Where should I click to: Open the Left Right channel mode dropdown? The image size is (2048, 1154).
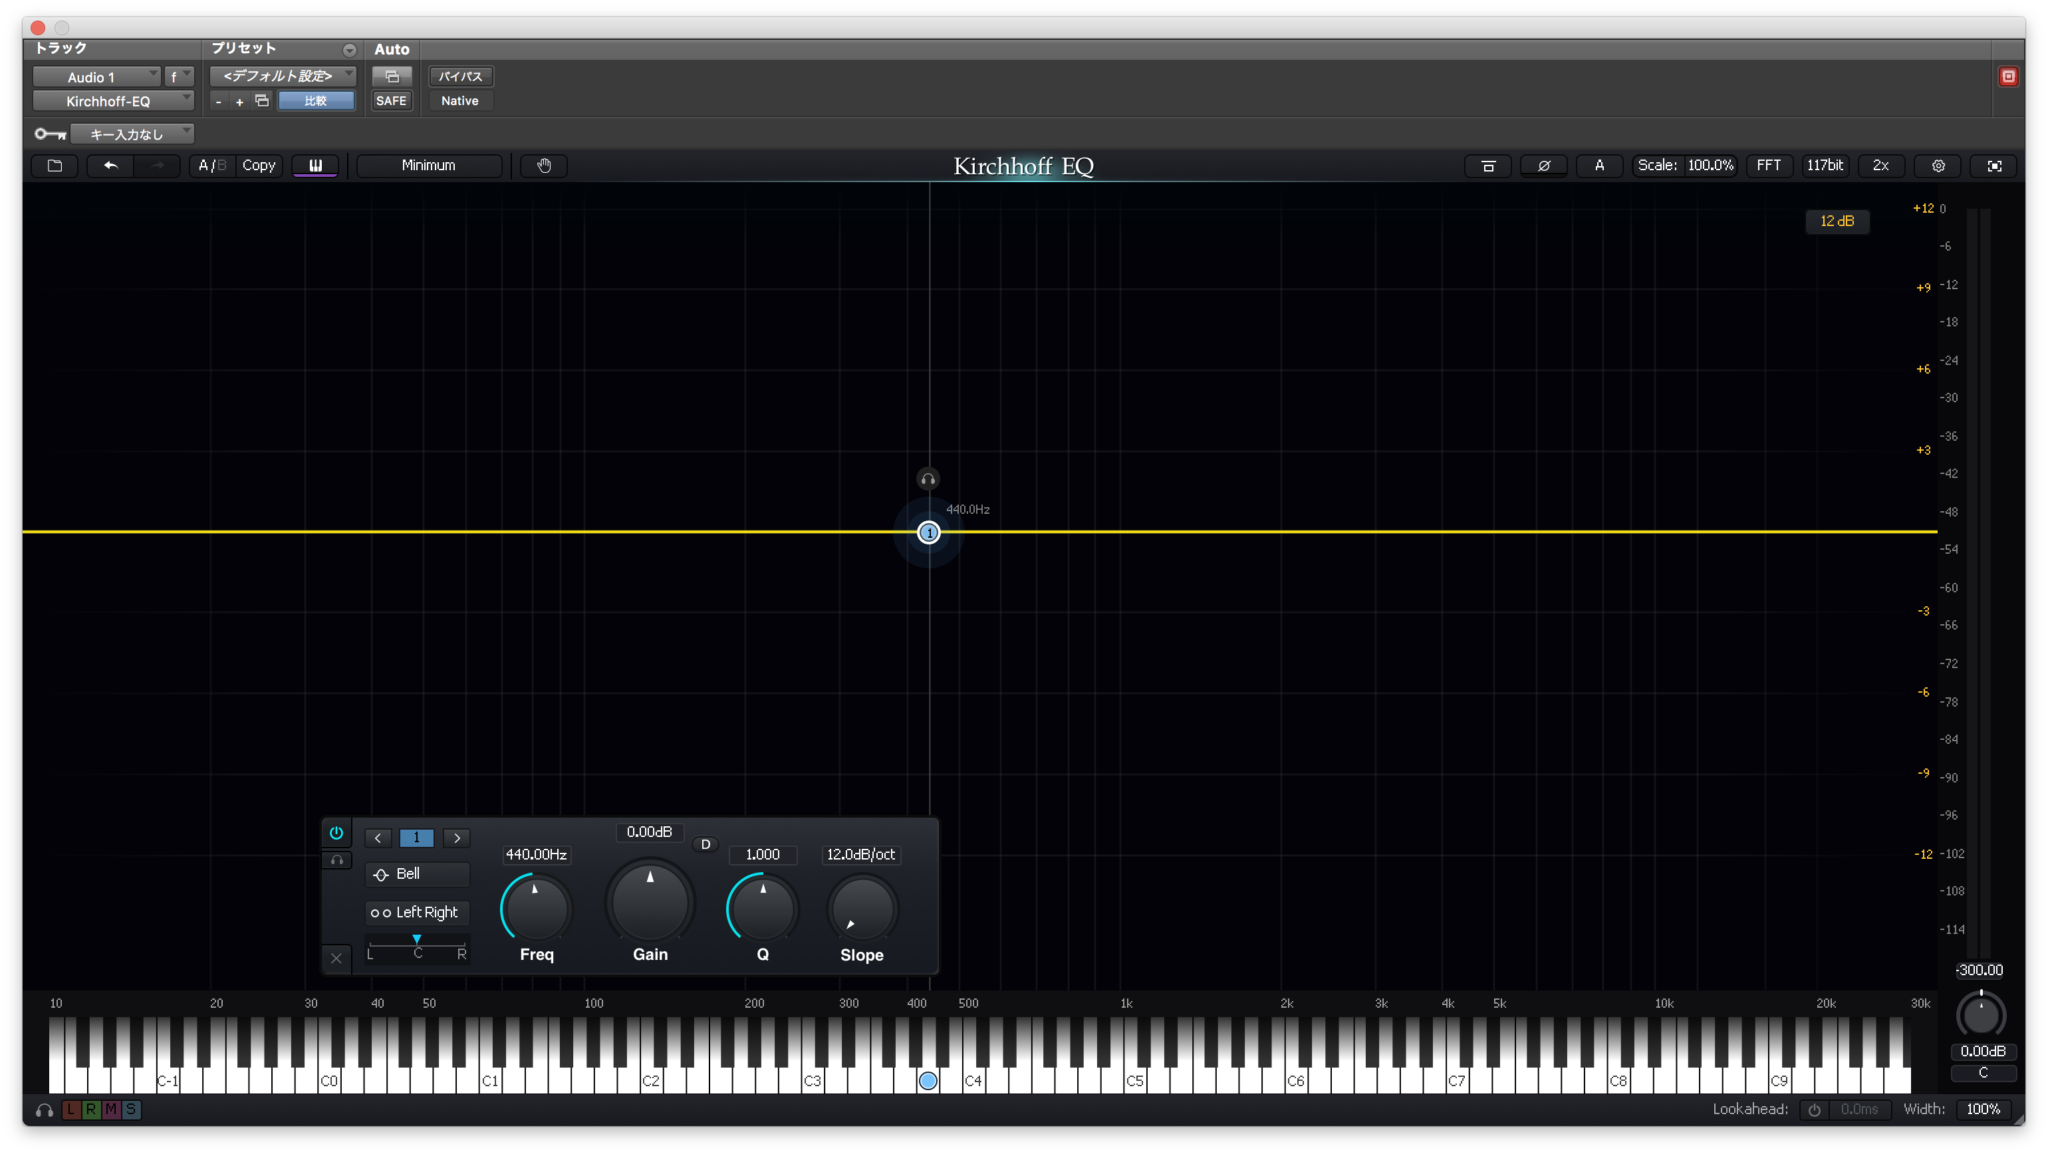click(x=417, y=912)
